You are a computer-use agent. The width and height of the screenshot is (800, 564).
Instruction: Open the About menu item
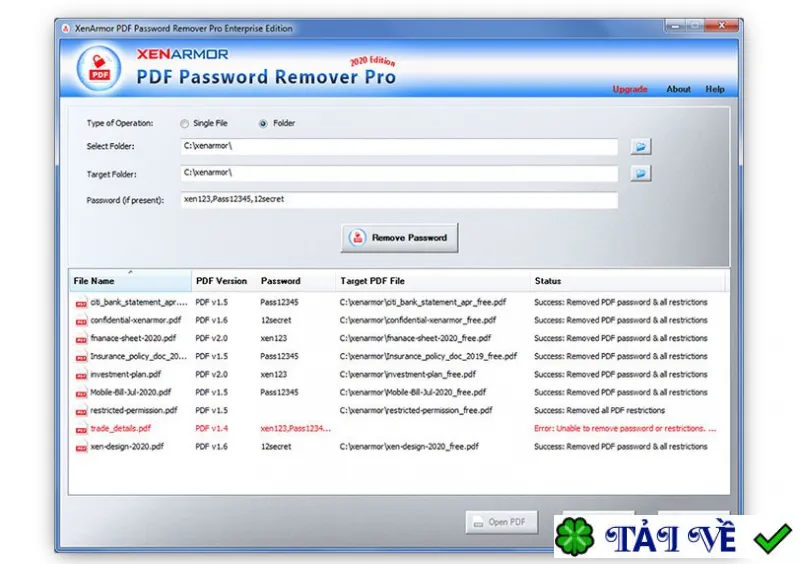678,89
